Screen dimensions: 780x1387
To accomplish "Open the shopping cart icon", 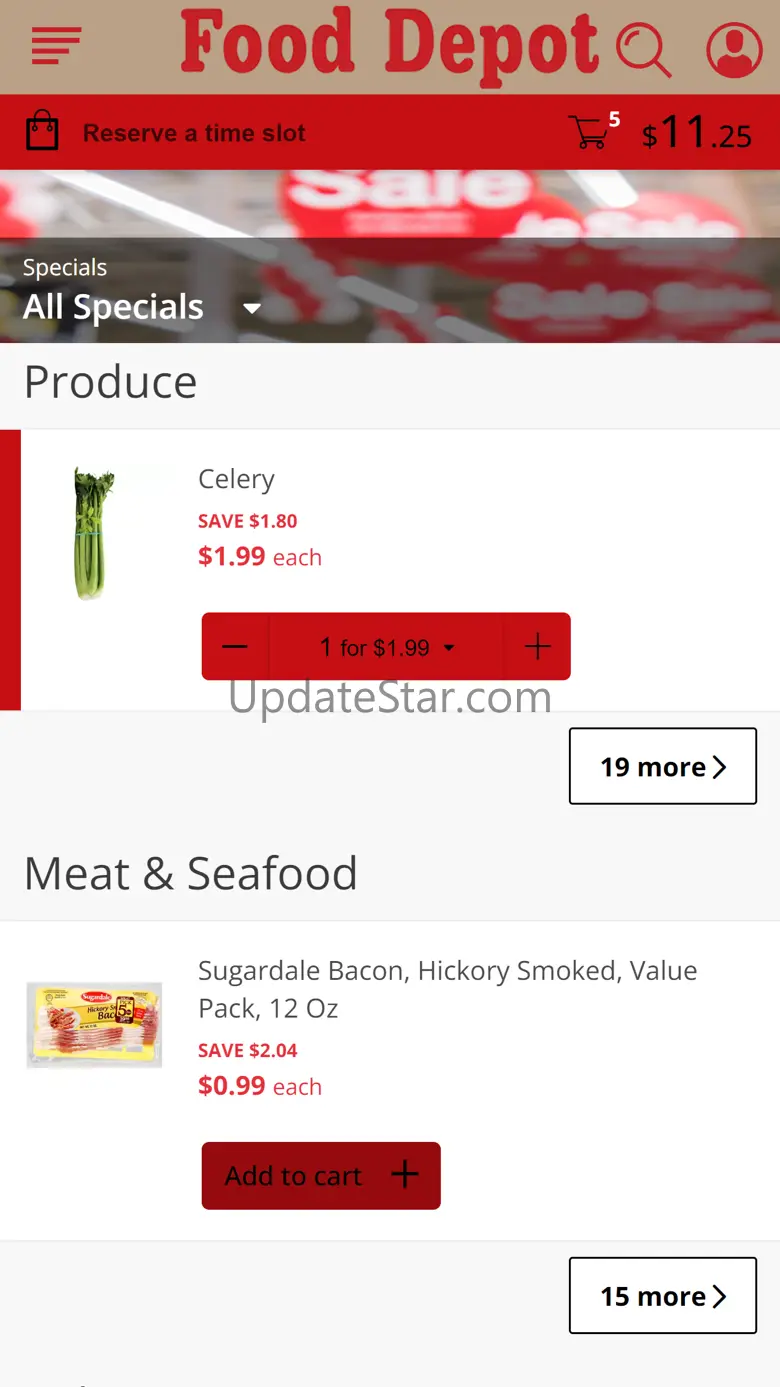I will 590,132.
